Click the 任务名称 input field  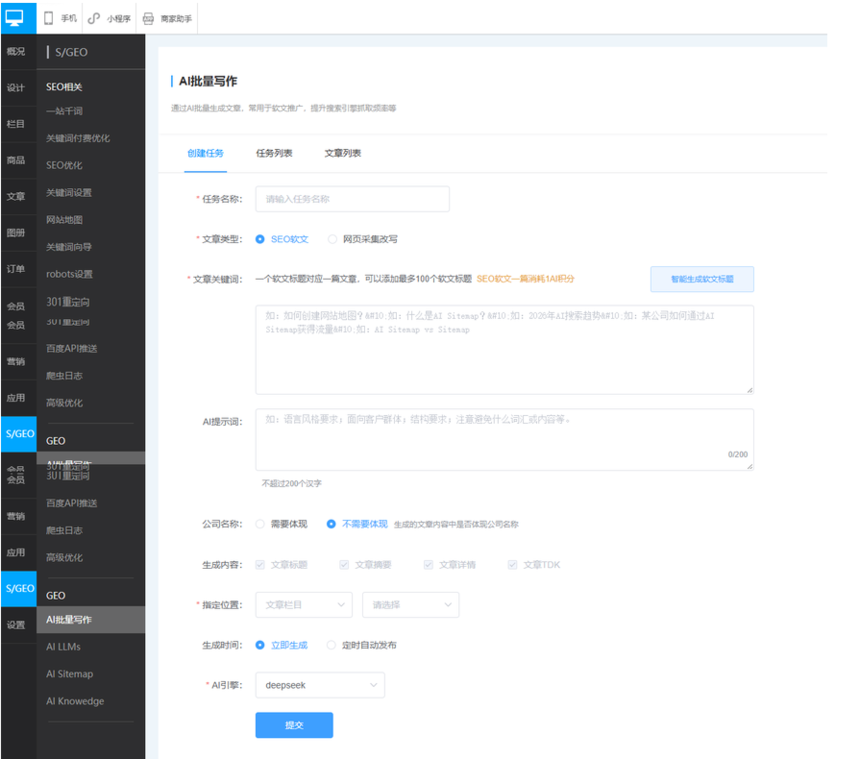coord(353,199)
